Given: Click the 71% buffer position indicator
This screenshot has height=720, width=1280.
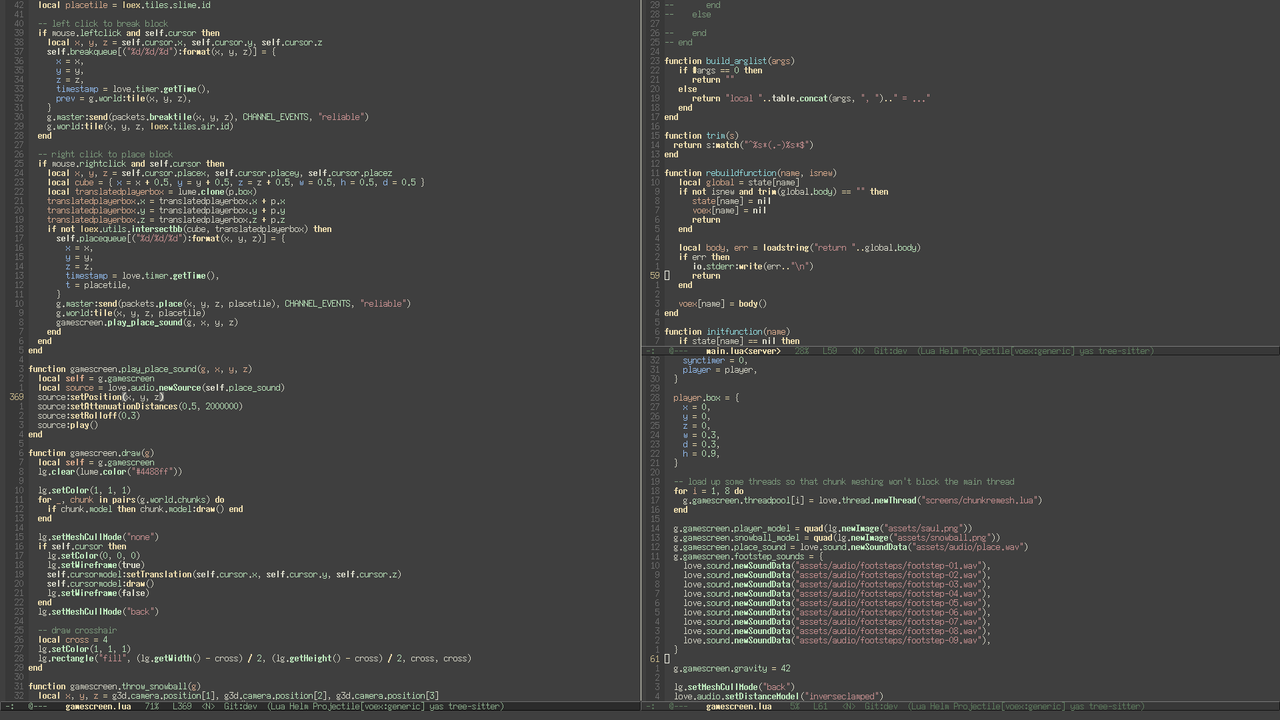Looking at the screenshot, I should [151, 706].
